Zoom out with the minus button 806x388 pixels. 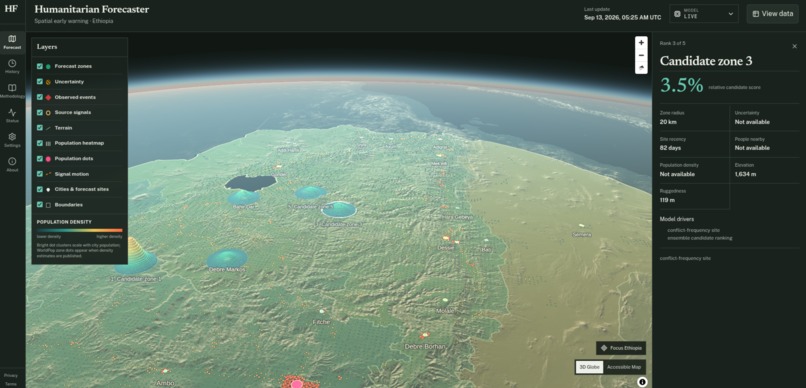pos(641,55)
